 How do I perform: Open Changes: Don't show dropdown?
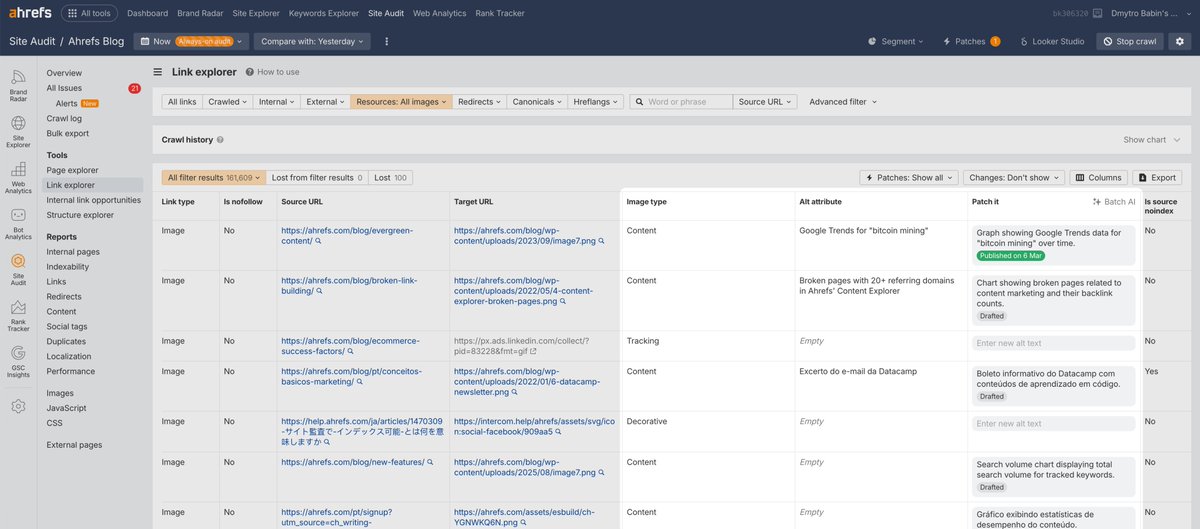(x=1013, y=177)
